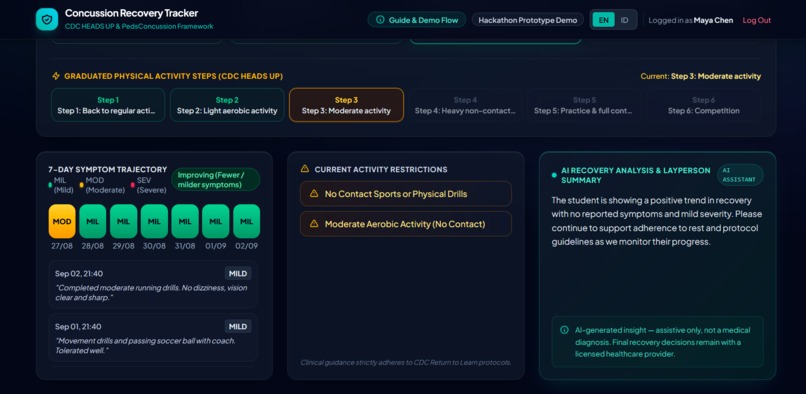Click the Current Activity Restrictions heading
Viewport: 806px width, 394px height.
click(x=381, y=169)
